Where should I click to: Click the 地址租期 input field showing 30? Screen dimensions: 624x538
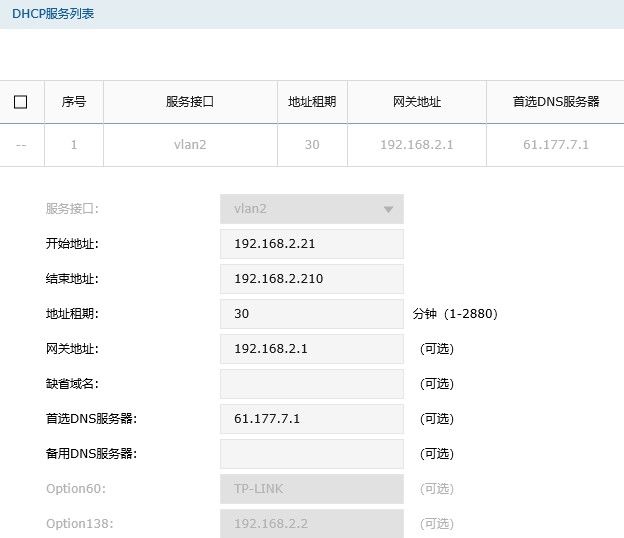[x=312, y=314]
